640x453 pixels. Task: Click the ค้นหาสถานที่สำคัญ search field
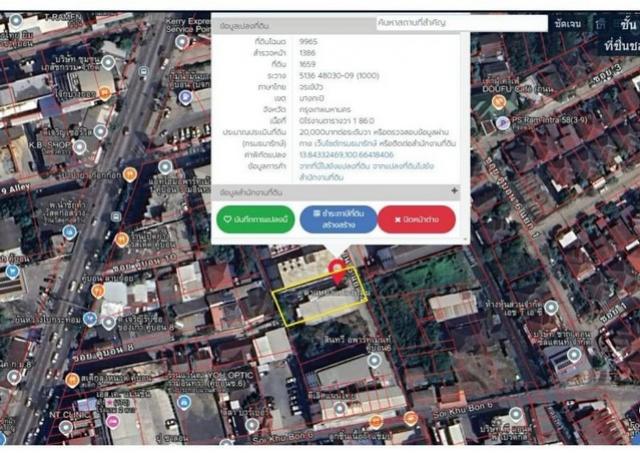click(x=462, y=23)
